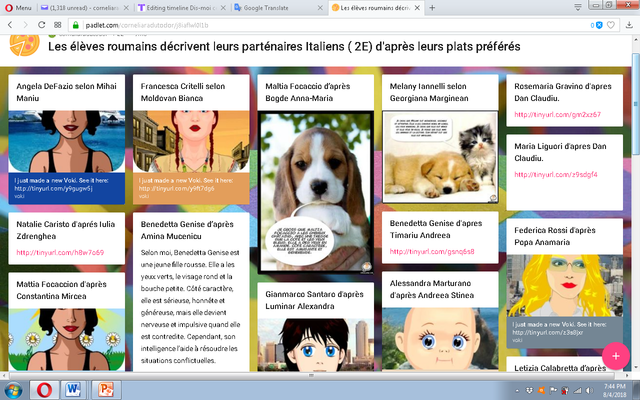Open Alessandra Marturano baby avatar image
The height and width of the screenshot is (400, 640).
click(x=440, y=339)
